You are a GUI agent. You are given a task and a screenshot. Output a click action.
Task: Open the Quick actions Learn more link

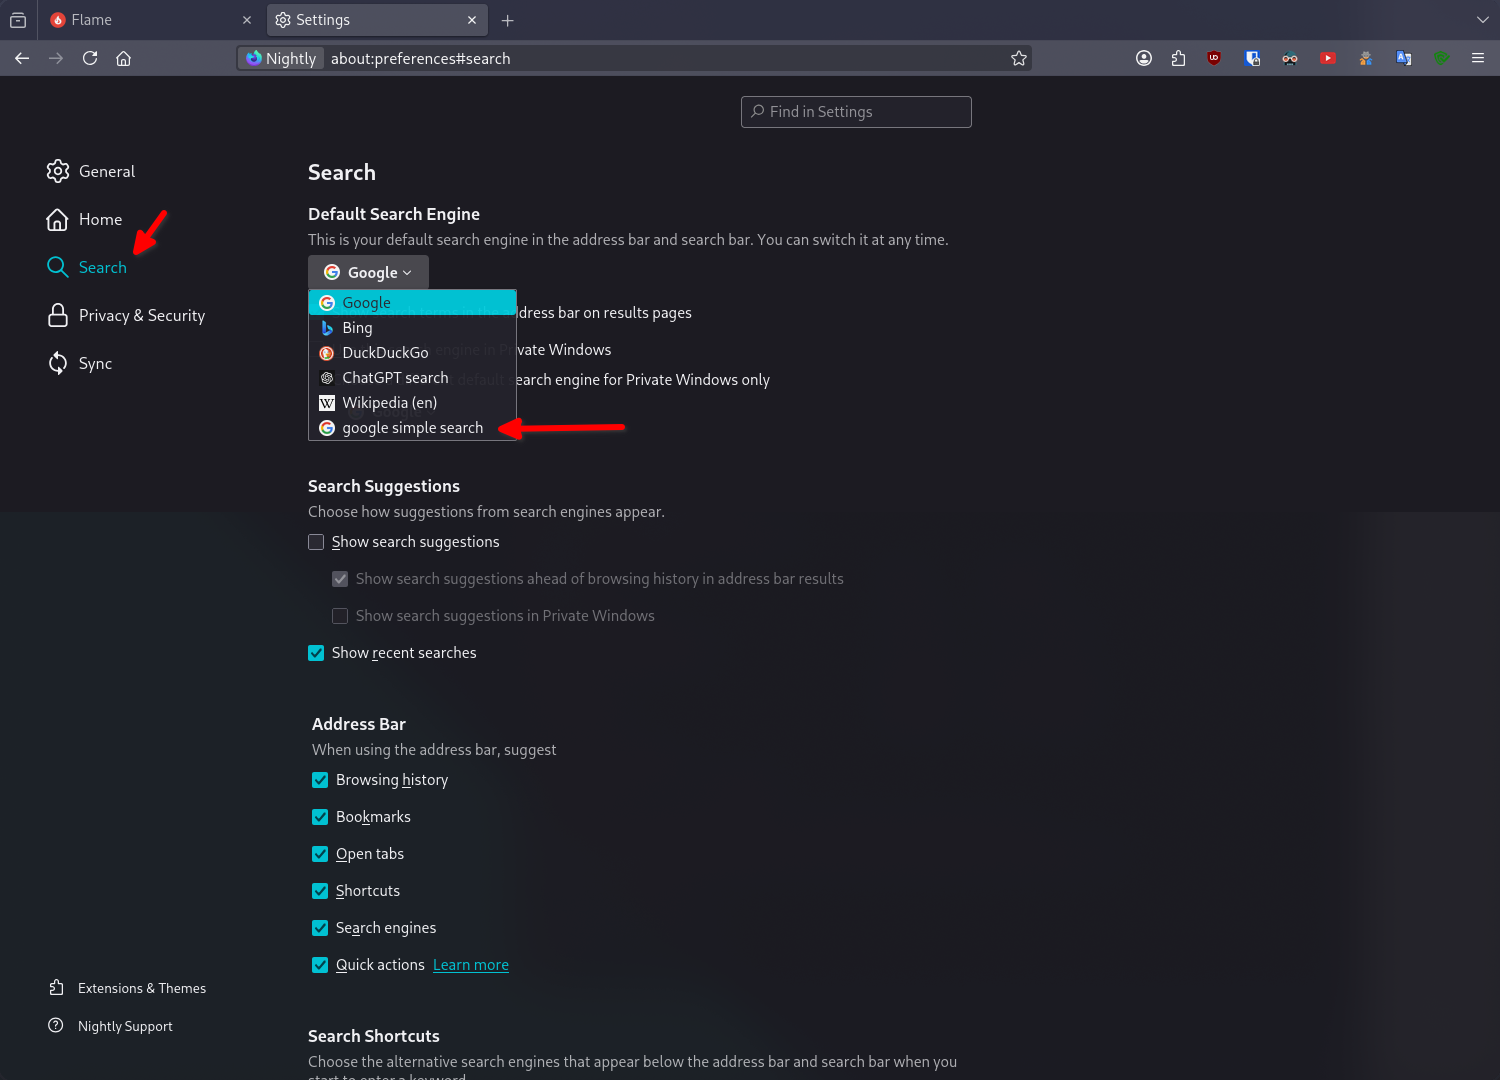tap(471, 965)
